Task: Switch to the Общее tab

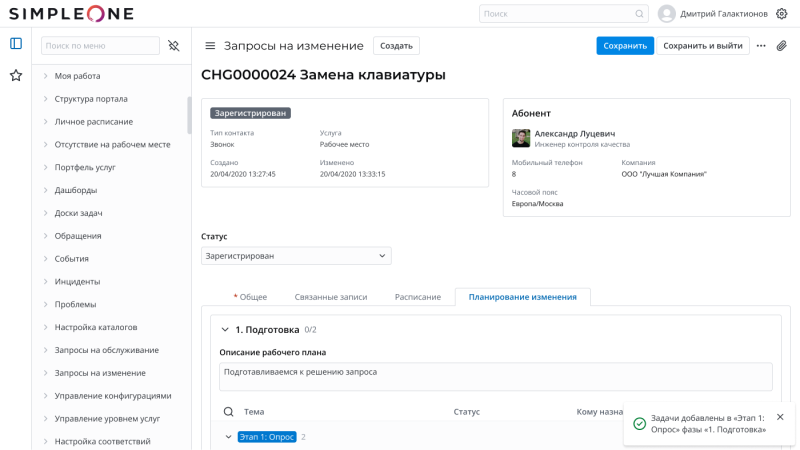Action: [251, 297]
